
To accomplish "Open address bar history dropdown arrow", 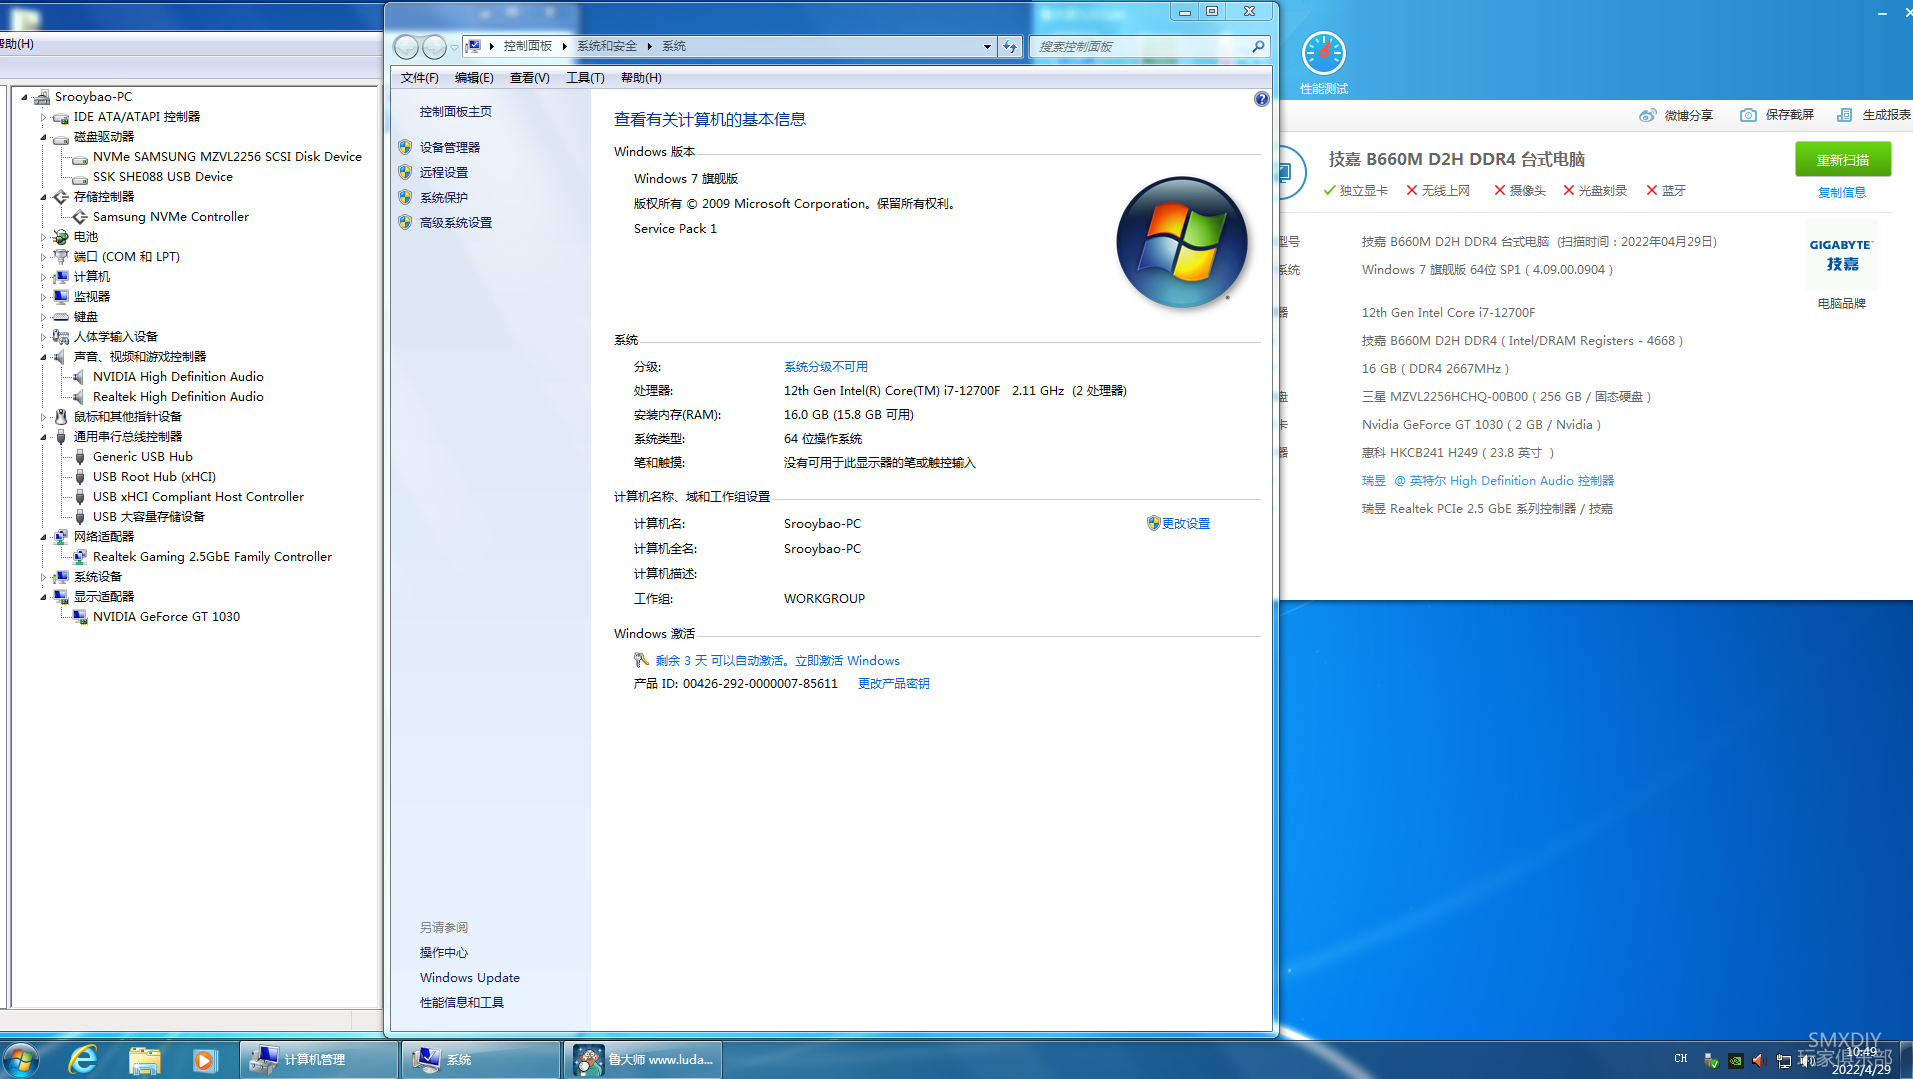I will tap(987, 46).
